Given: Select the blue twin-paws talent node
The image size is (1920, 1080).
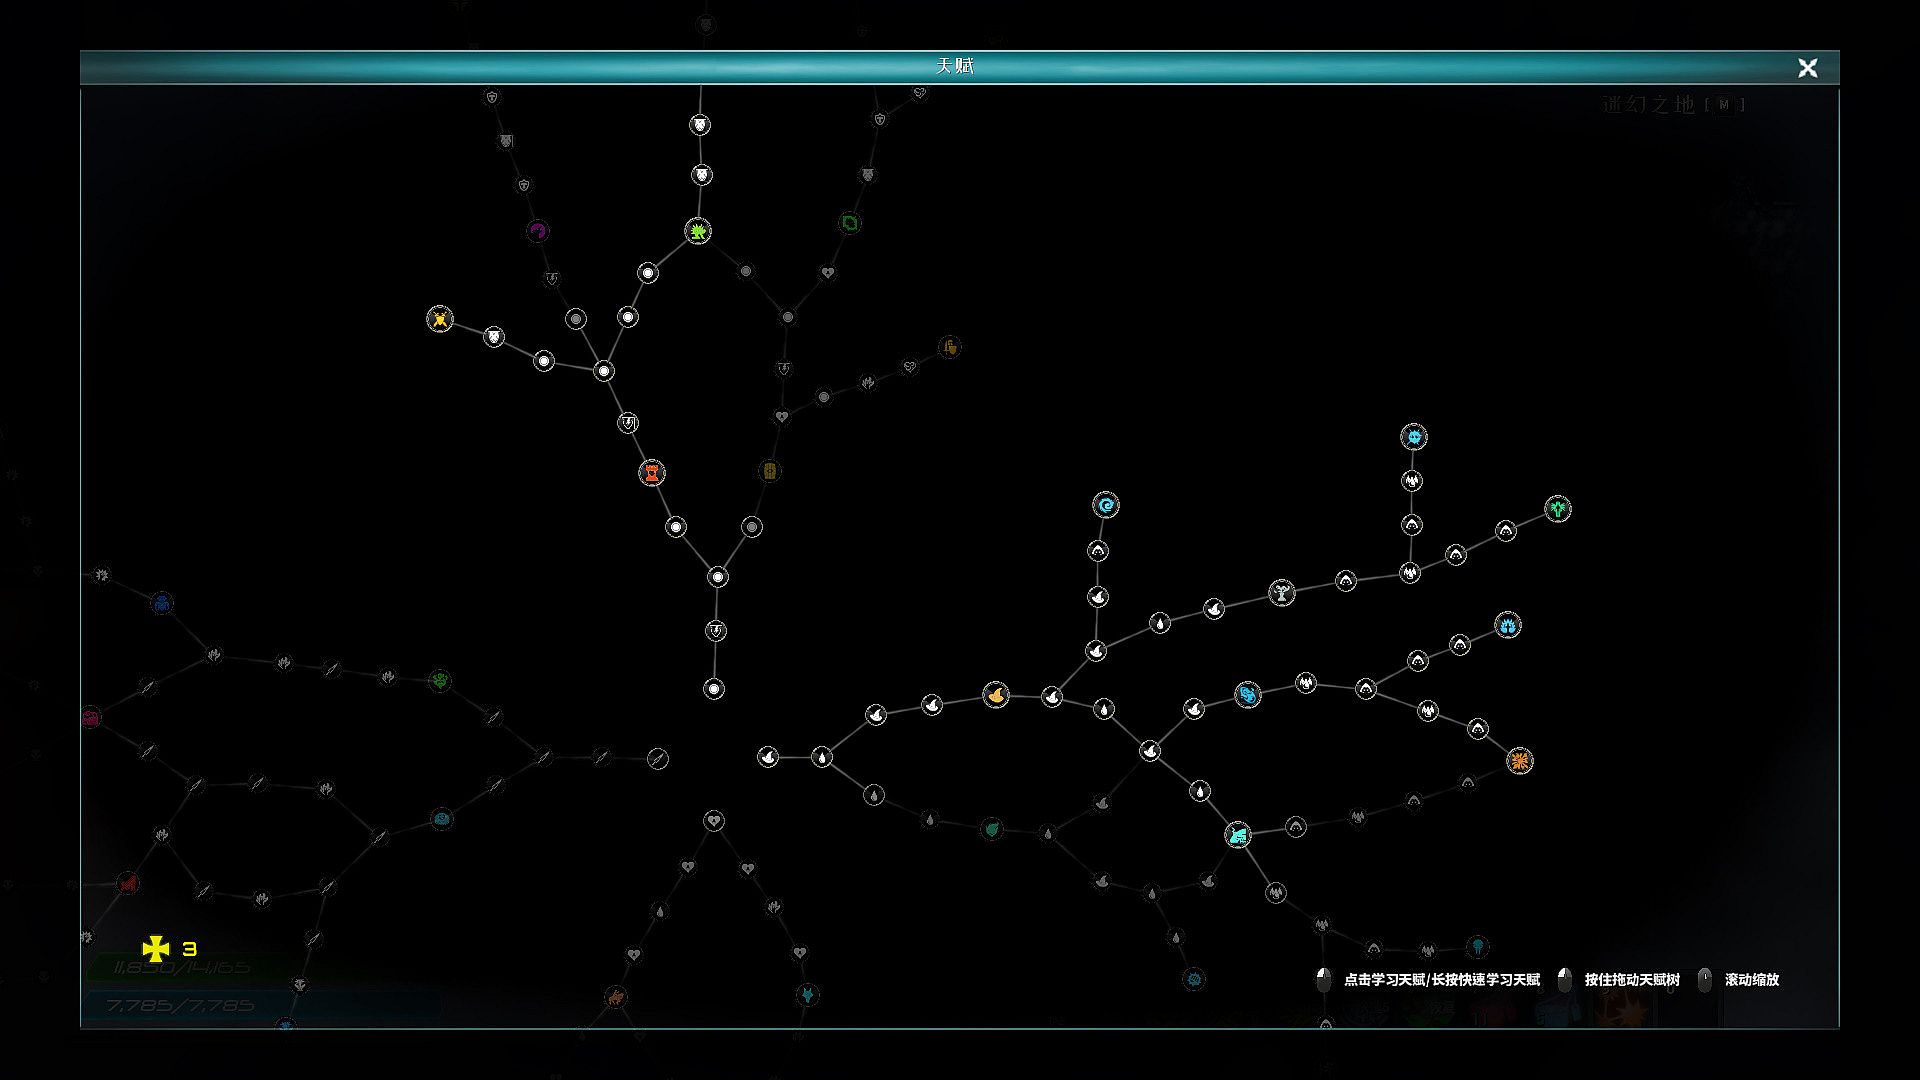Looking at the screenshot, I should click(1507, 626).
